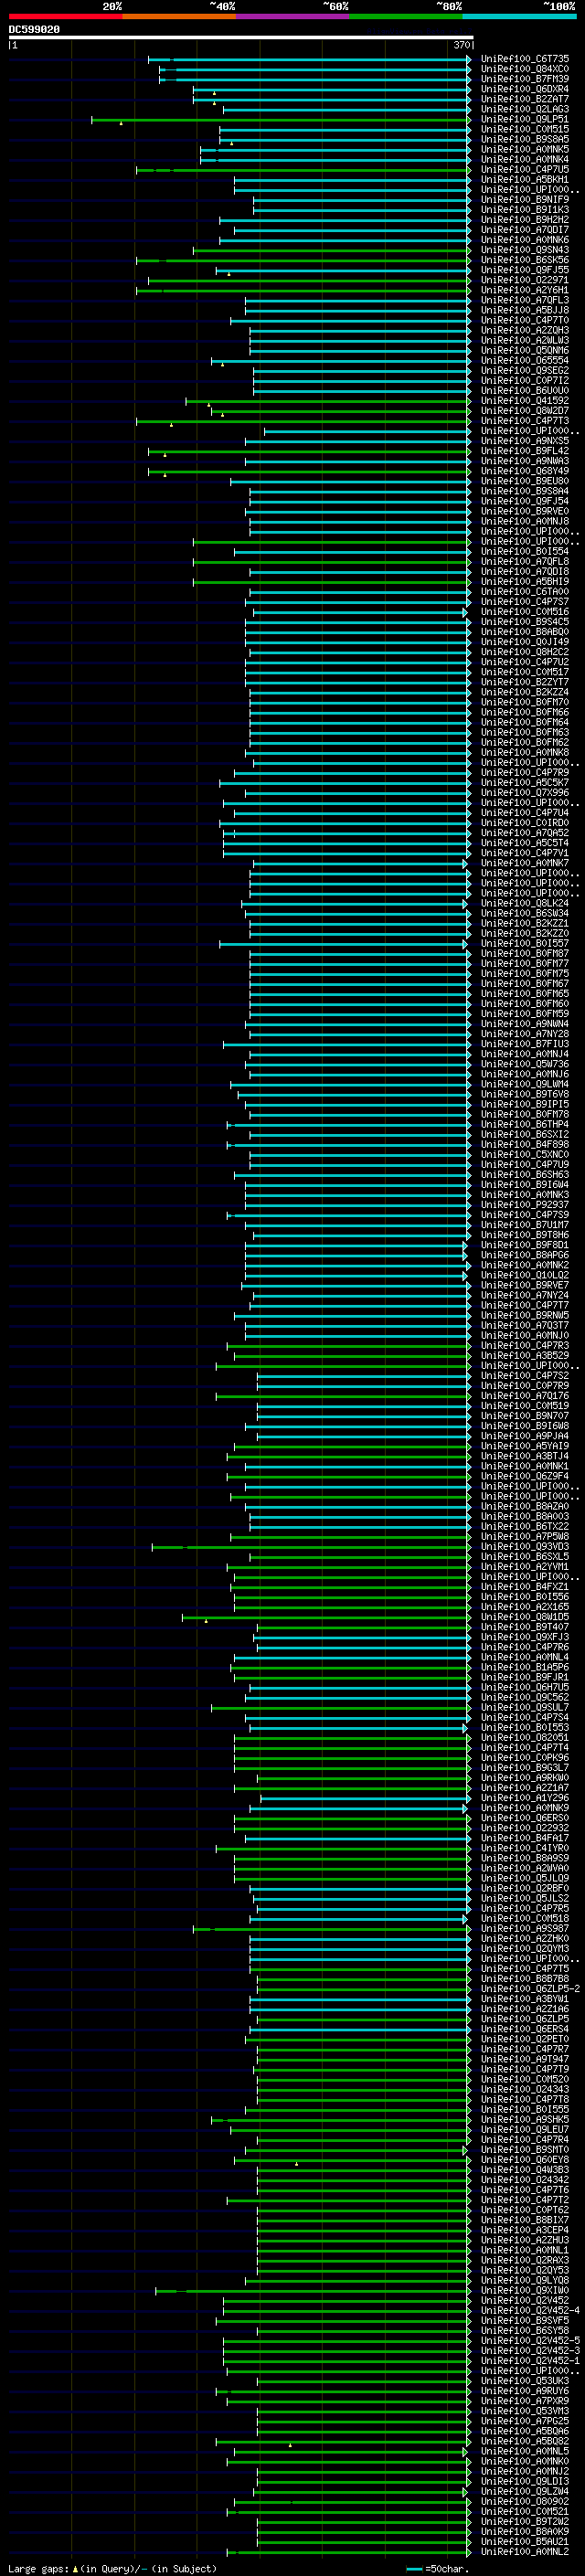Select hit label UniRef100_Q9SEG2
Image resolution: width=585 pixels, height=2576 pixels.
pyautogui.click(x=524, y=371)
